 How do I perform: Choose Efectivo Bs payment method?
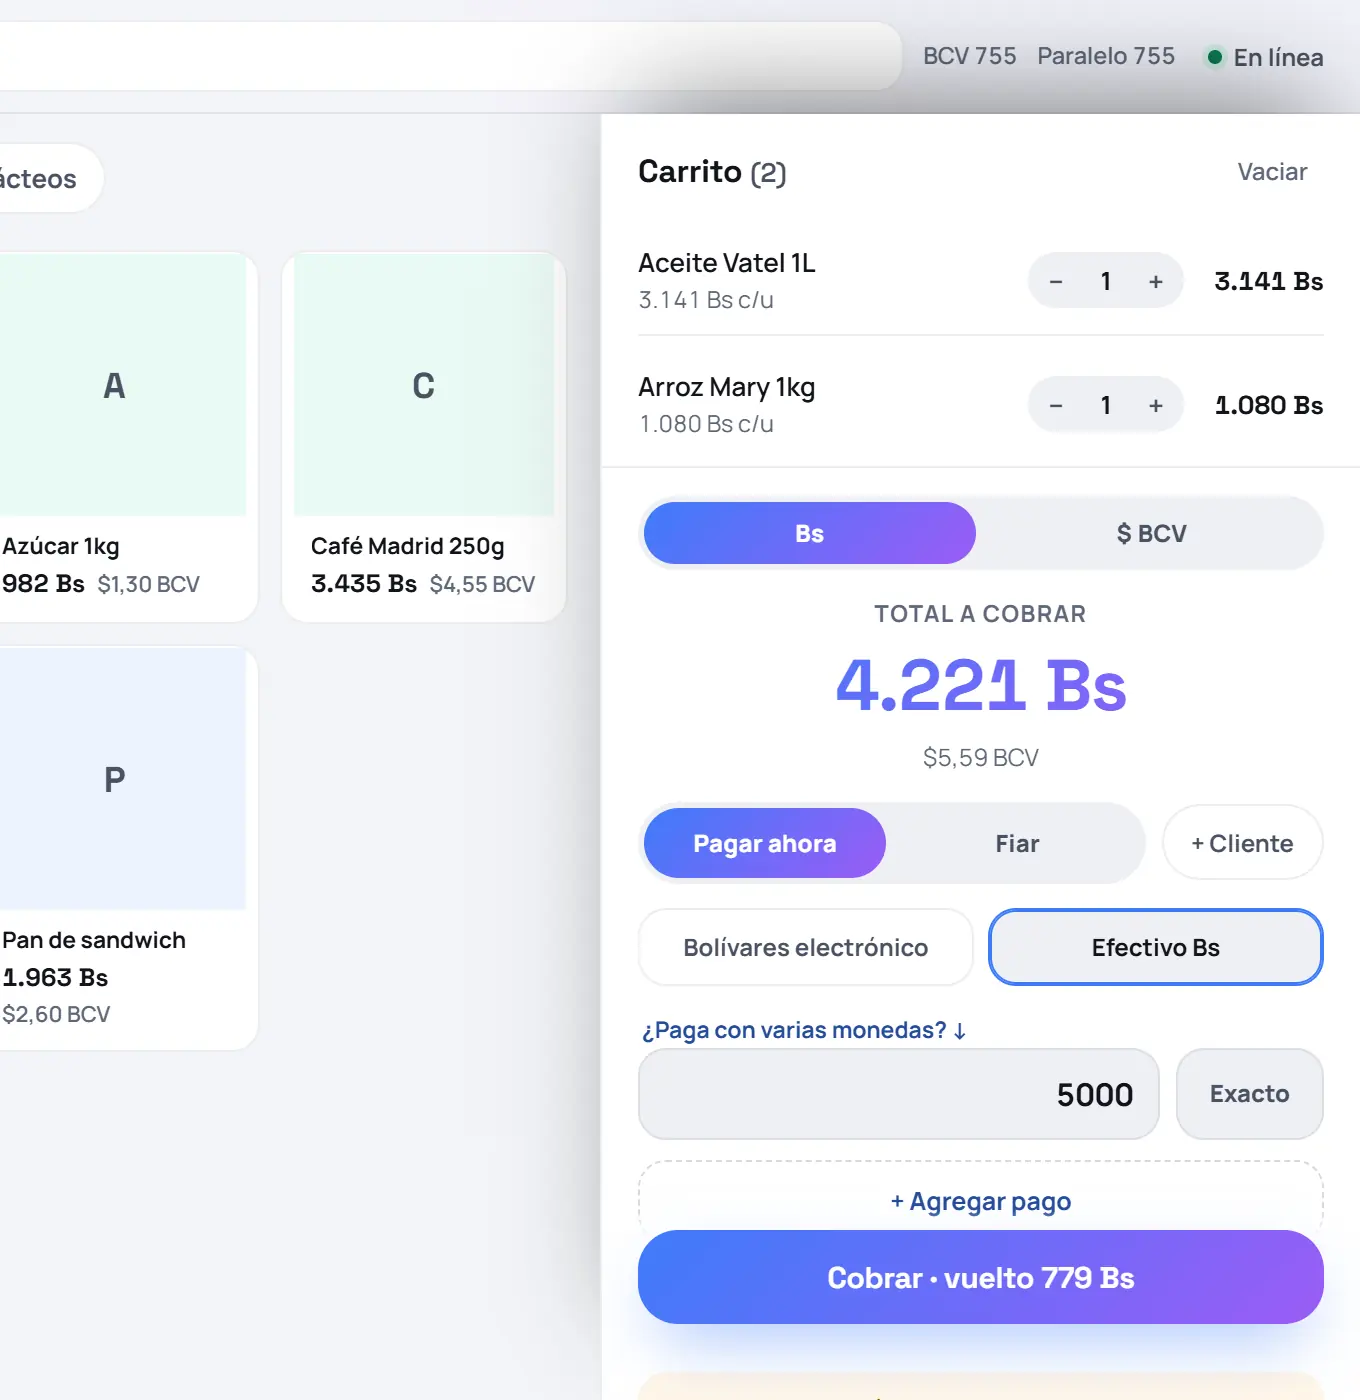(x=1156, y=947)
